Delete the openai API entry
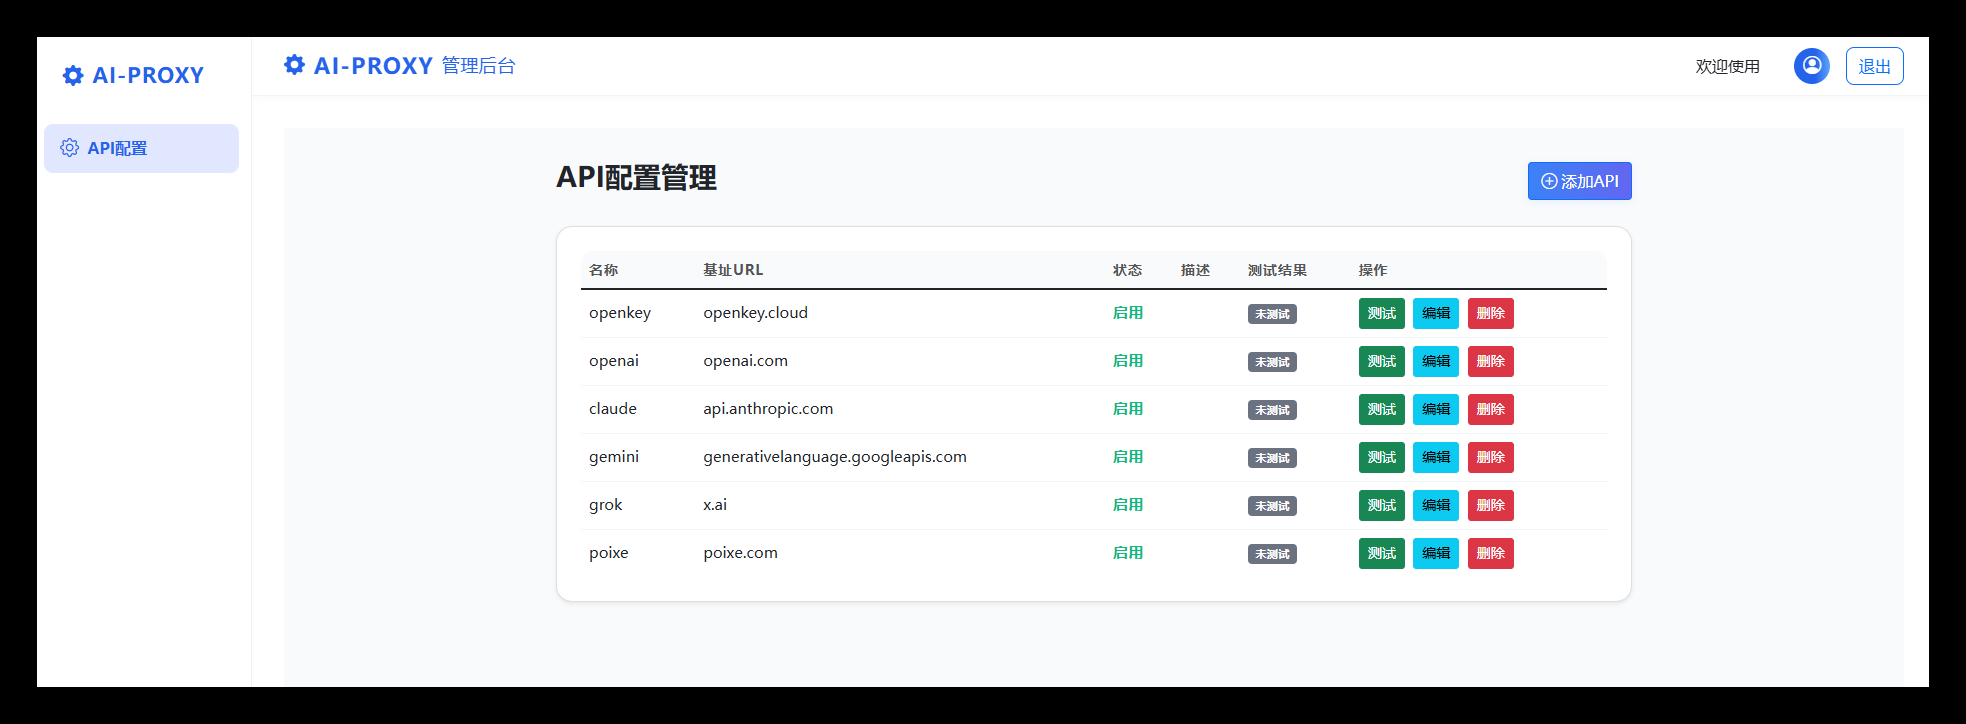 coord(1490,361)
